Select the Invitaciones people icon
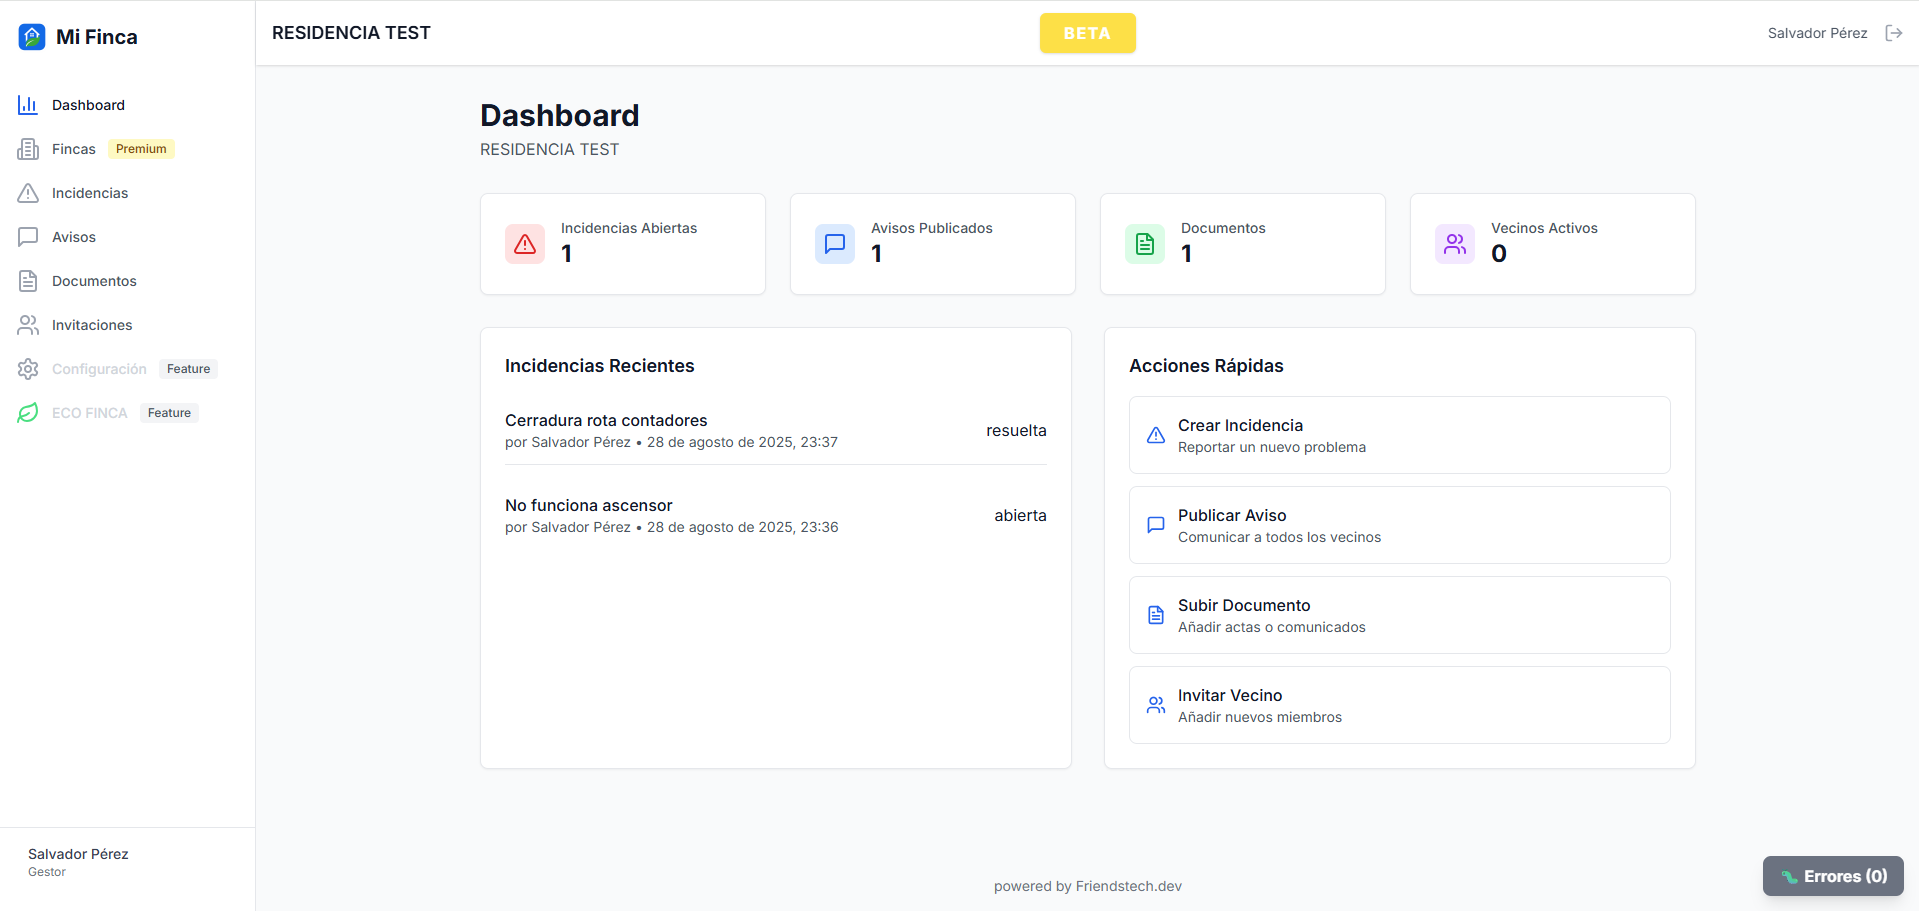 click(27, 324)
